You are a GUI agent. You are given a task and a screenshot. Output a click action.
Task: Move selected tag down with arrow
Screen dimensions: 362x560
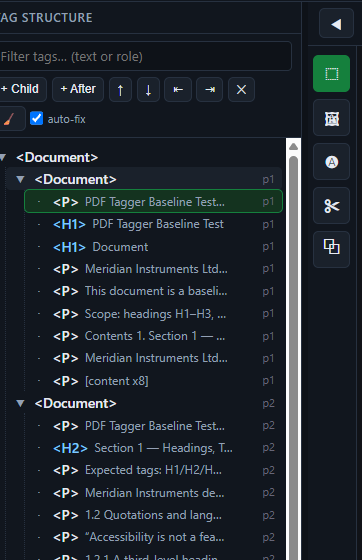point(148,90)
